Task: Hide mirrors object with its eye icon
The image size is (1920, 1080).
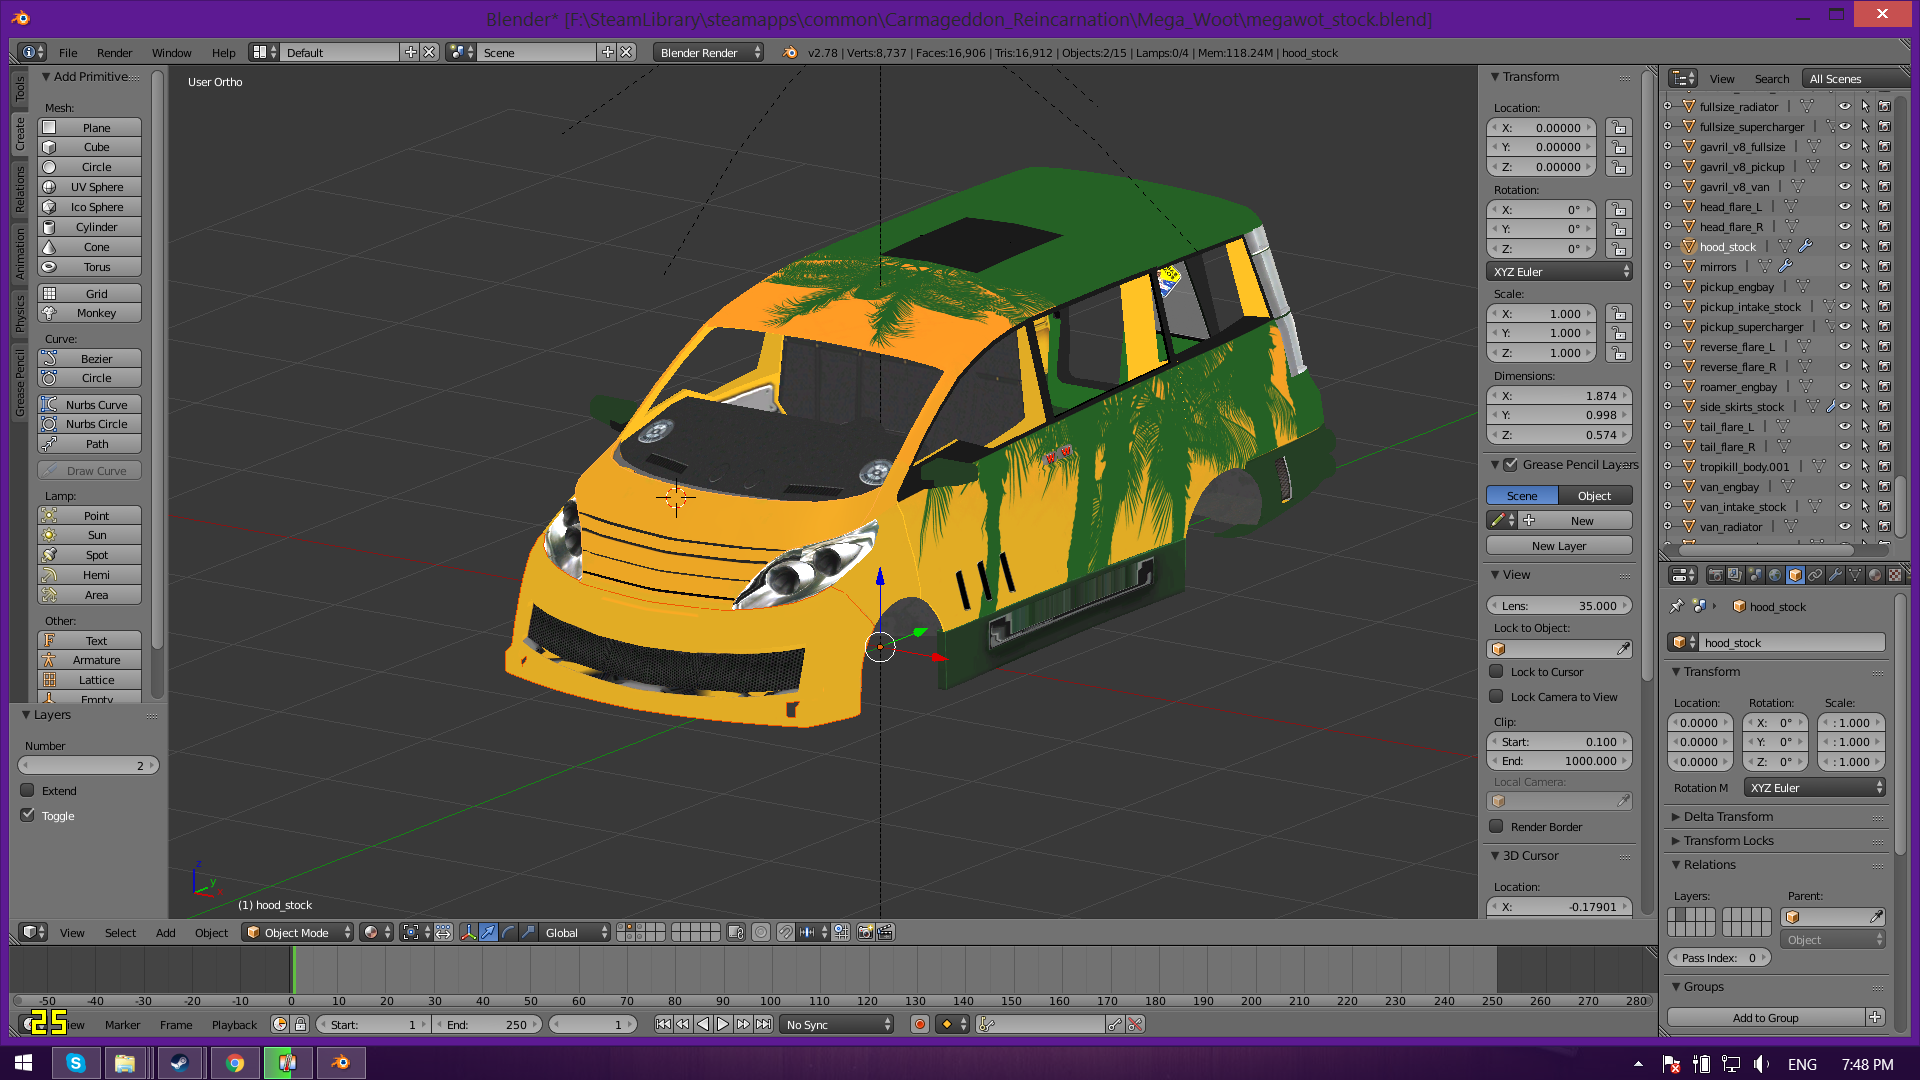Action: pyautogui.click(x=1845, y=266)
